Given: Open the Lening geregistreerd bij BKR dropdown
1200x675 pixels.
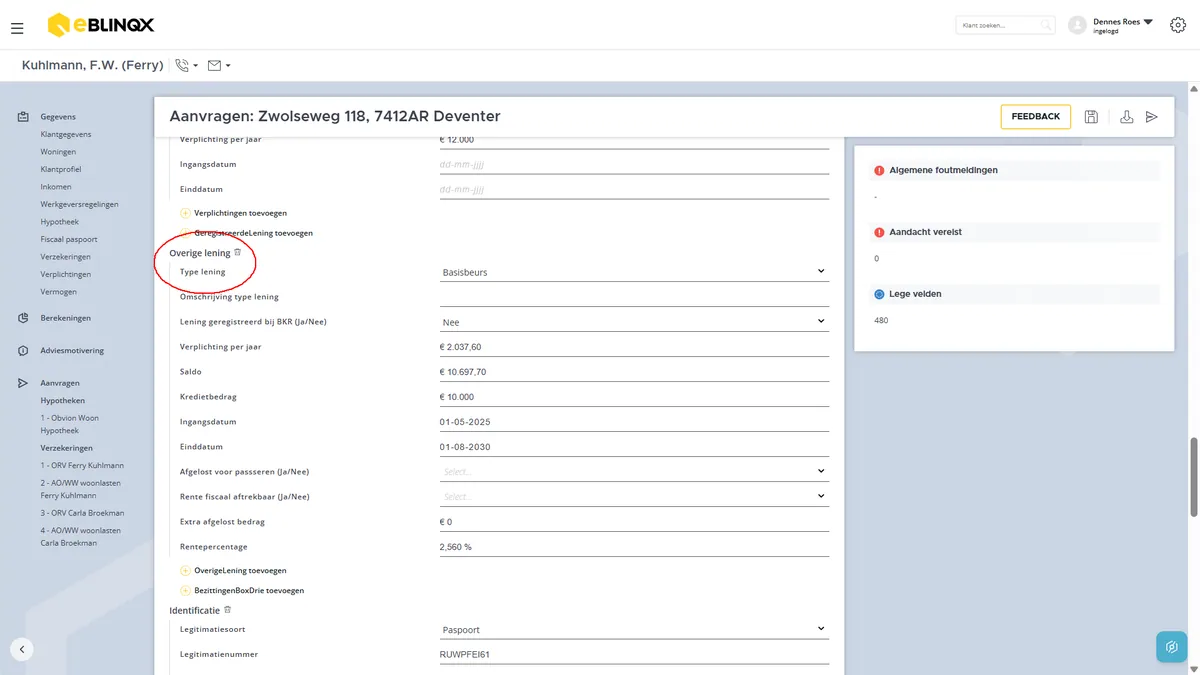Looking at the screenshot, I should point(634,322).
